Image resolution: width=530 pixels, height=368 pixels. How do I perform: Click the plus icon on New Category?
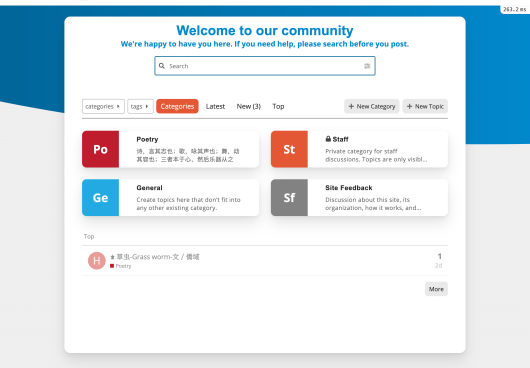351,106
